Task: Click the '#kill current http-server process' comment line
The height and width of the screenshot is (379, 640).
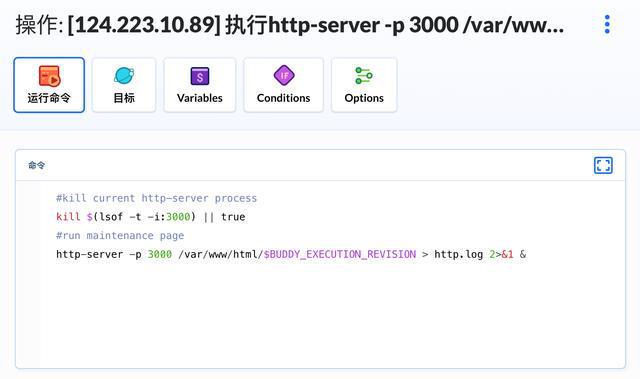Action: coord(156,198)
